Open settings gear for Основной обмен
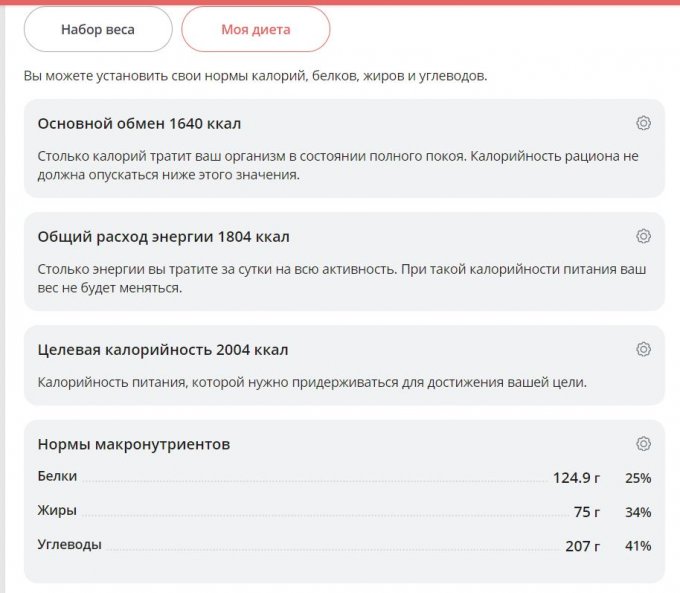 pyautogui.click(x=643, y=123)
